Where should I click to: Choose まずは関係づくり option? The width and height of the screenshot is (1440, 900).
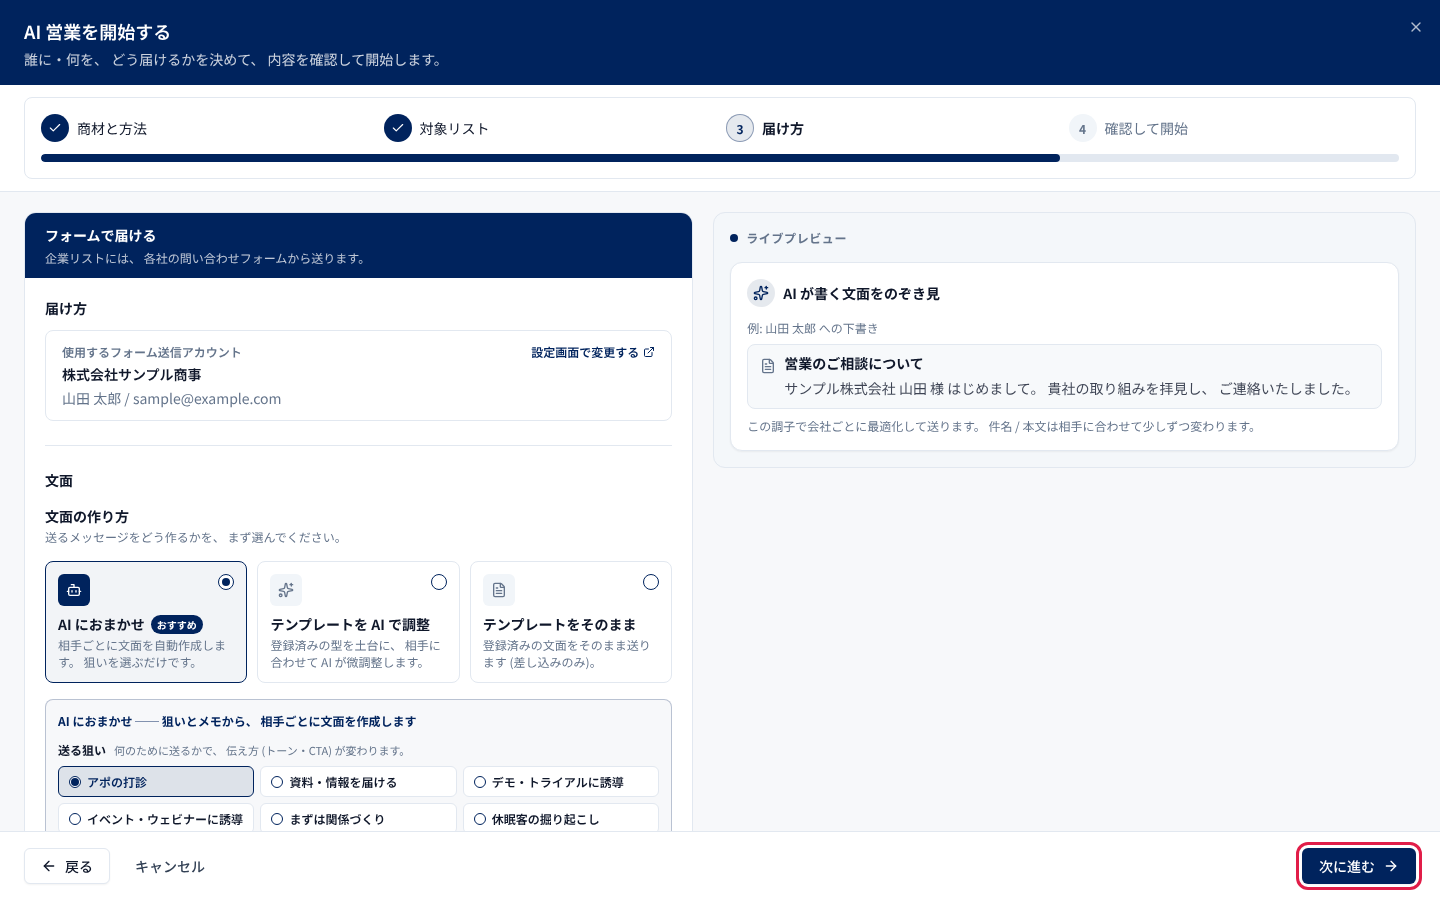click(x=358, y=818)
